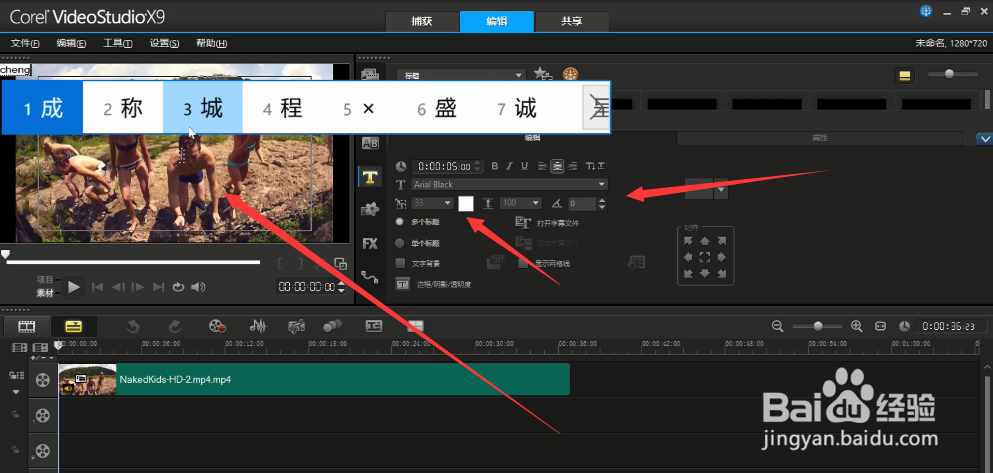Apply italic formatting to title
The width and height of the screenshot is (993, 473).
point(510,167)
